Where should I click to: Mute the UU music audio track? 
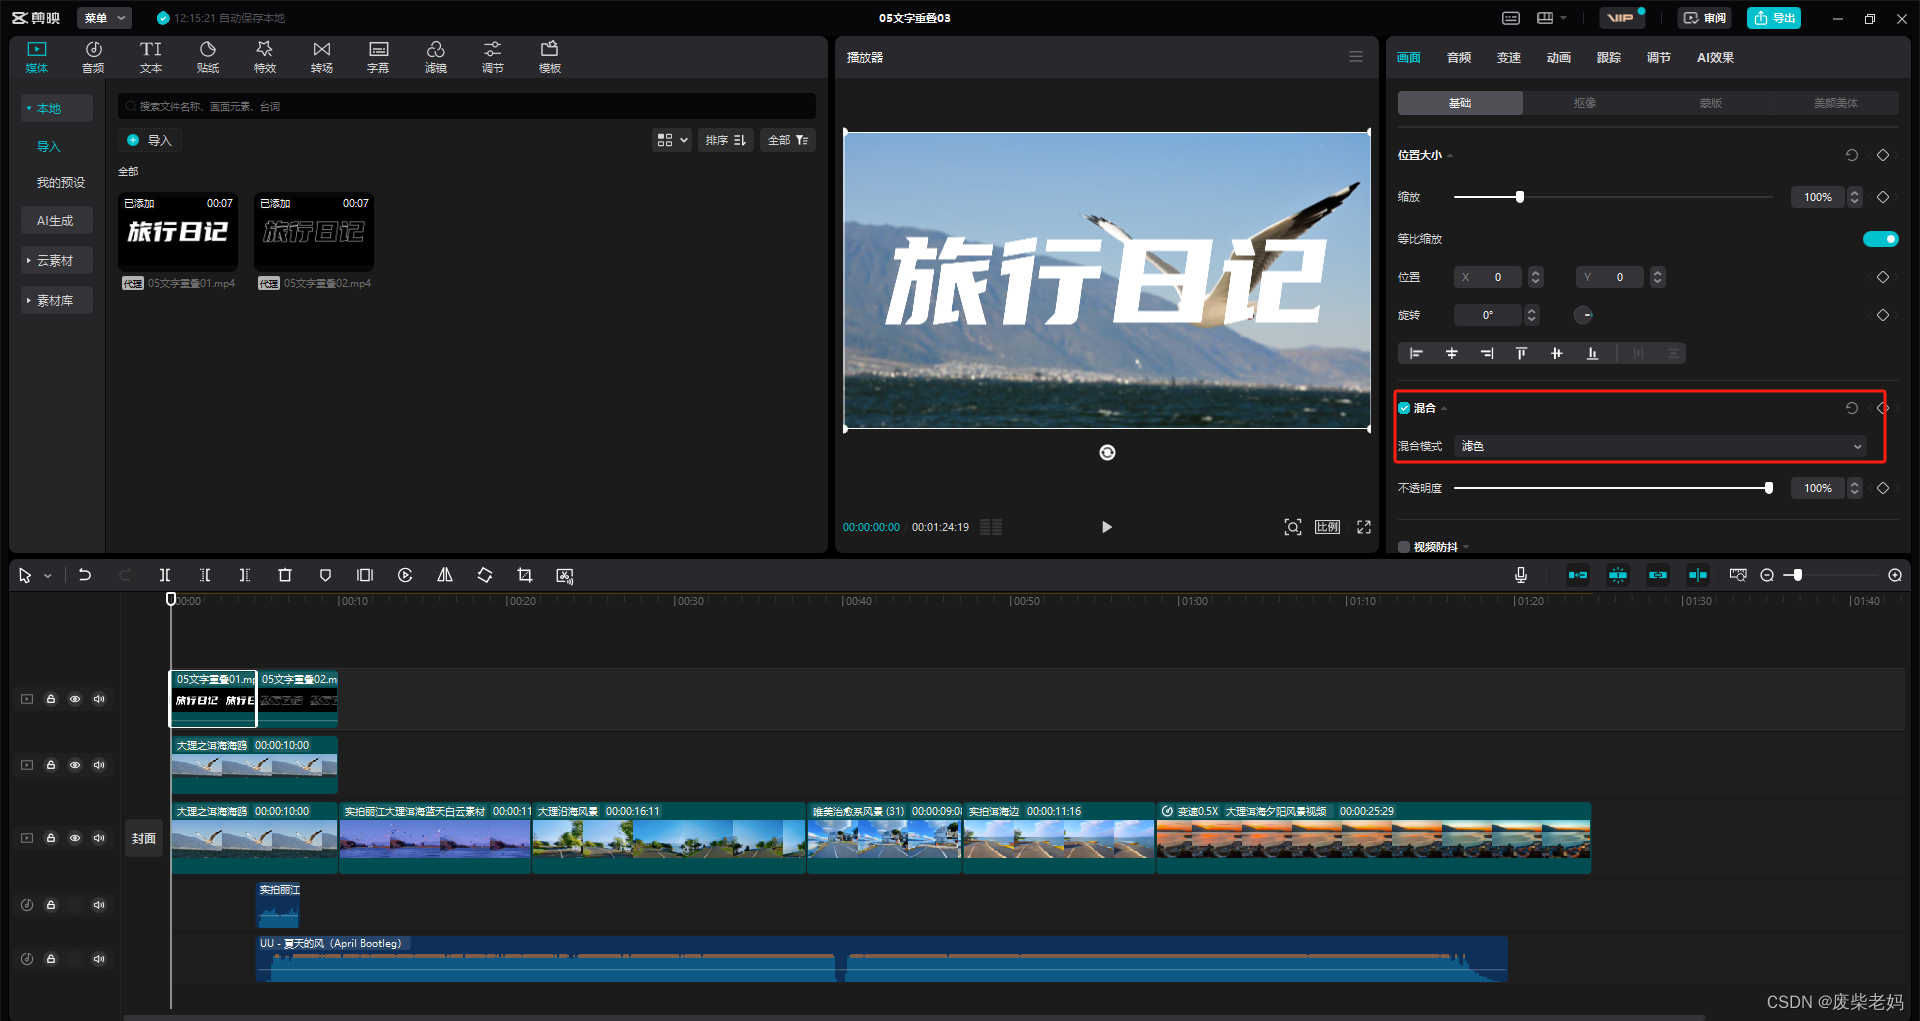point(99,959)
